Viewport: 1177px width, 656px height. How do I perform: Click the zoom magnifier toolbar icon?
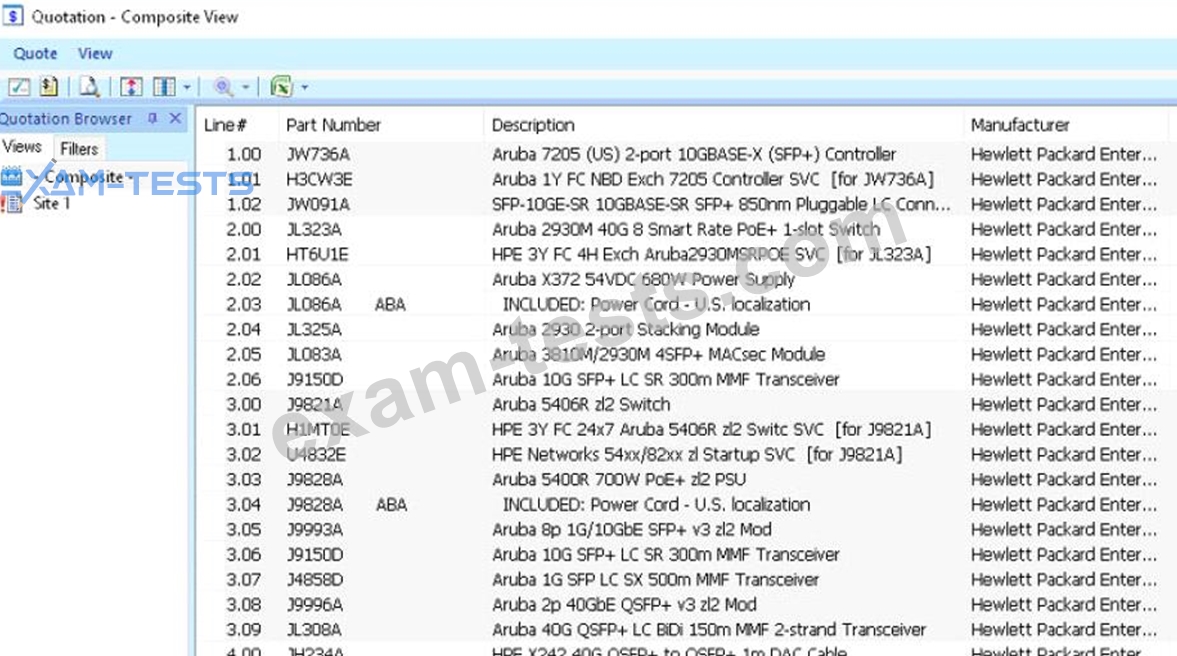223,87
